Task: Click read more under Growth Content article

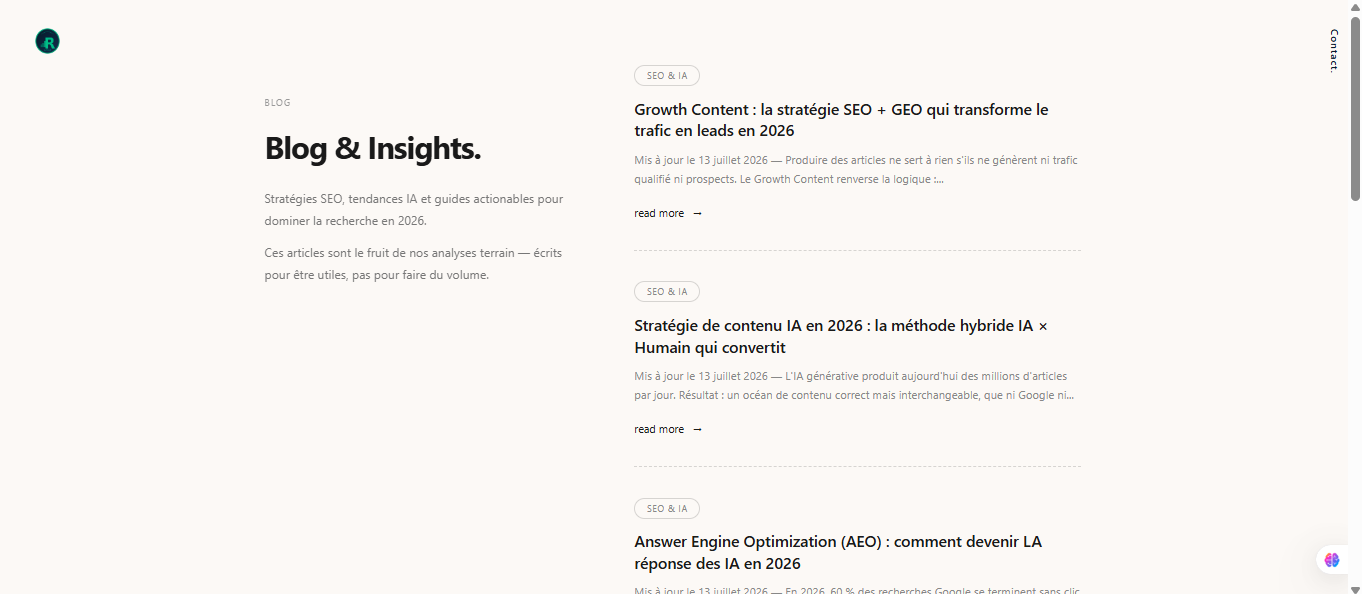Action: (x=659, y=213)
